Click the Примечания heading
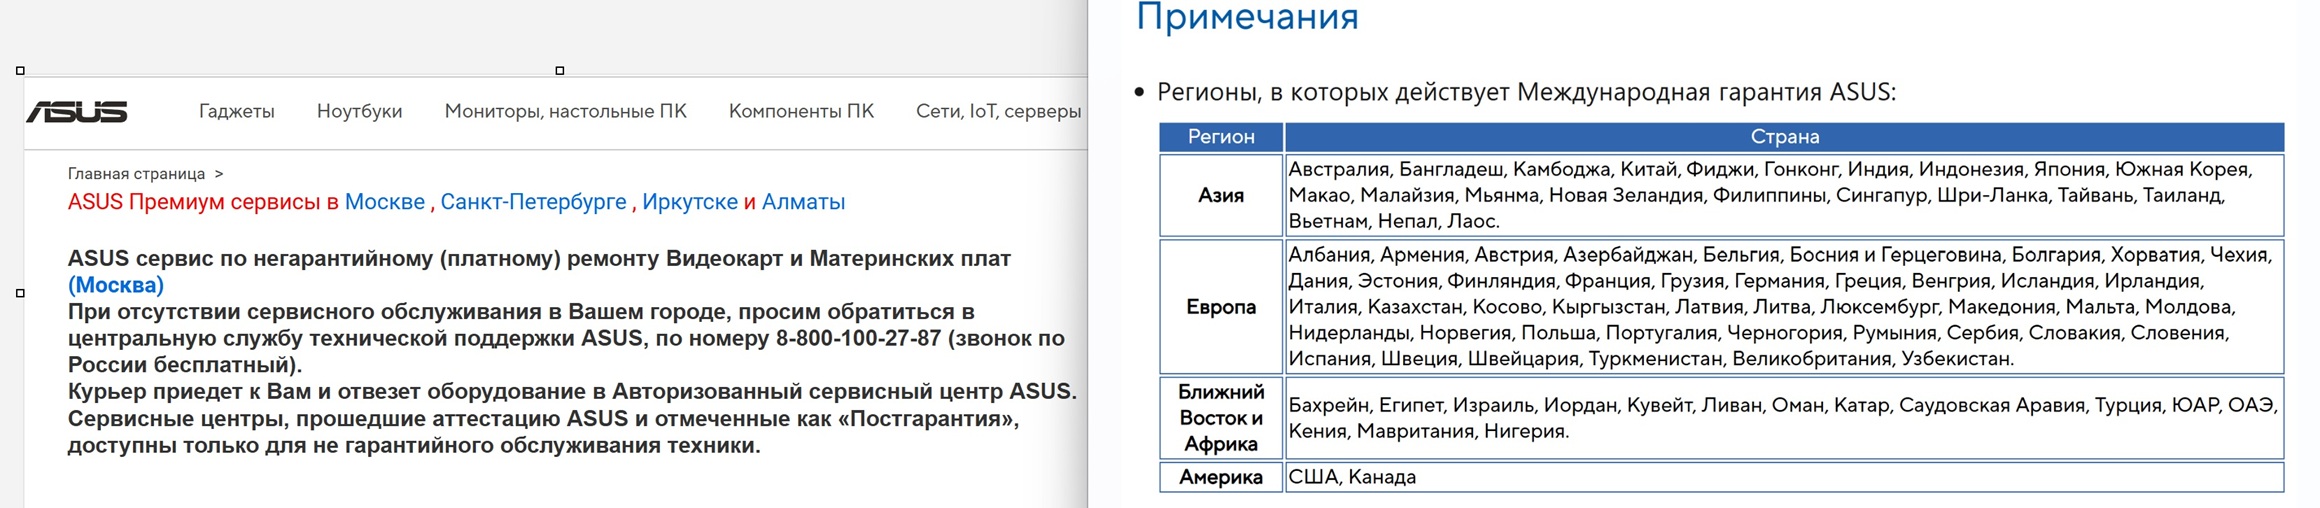This screenshot has width=2320, height=508. (x=1247, y=17)
